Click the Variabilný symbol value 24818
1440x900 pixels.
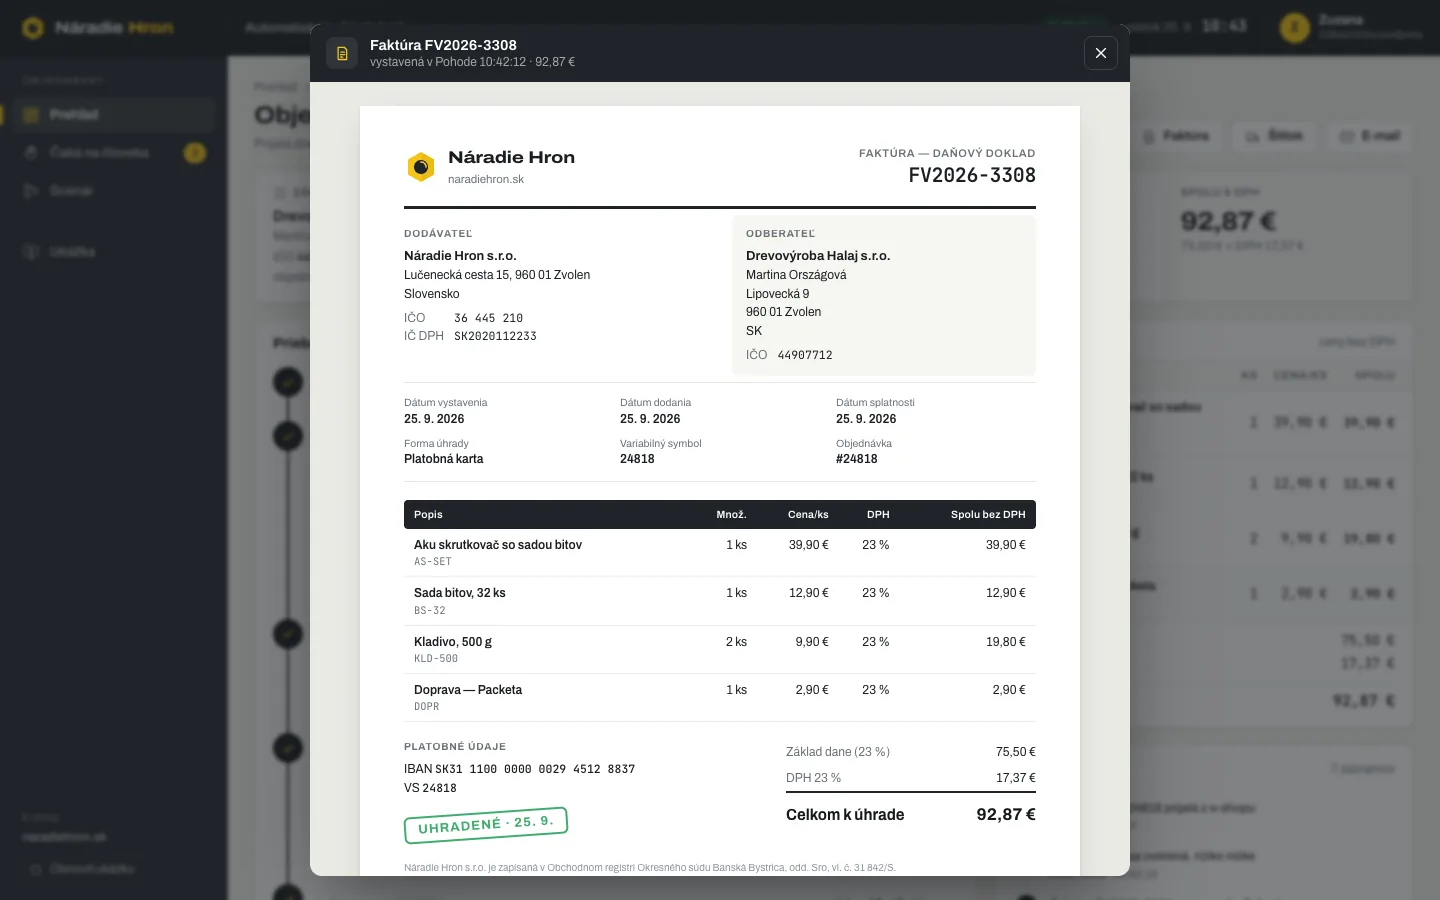click(637, 459)
